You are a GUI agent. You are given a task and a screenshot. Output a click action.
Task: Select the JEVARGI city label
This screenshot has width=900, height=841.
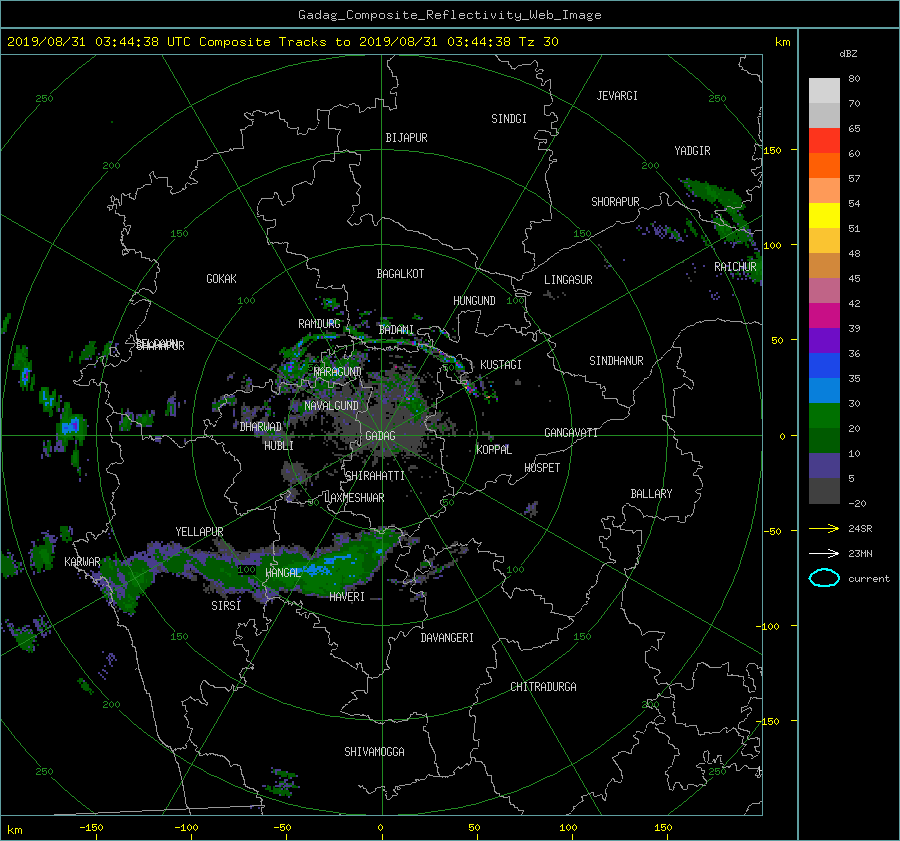point(617,96)
